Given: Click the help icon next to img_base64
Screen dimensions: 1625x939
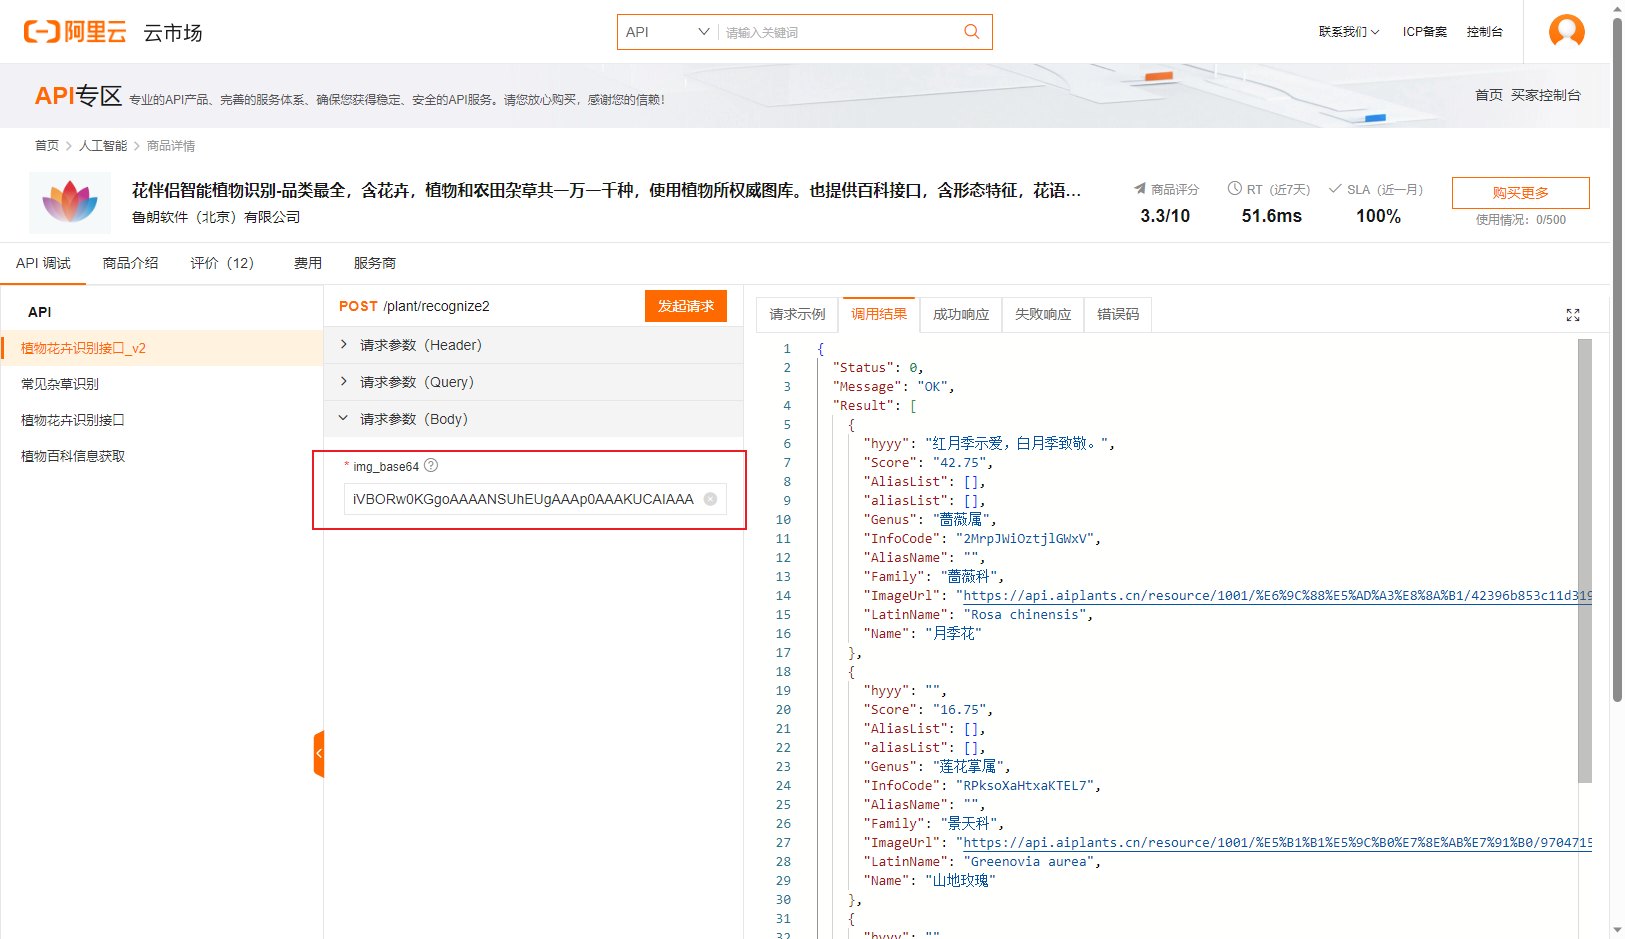Looking at the screenshot, I should 431,465.
